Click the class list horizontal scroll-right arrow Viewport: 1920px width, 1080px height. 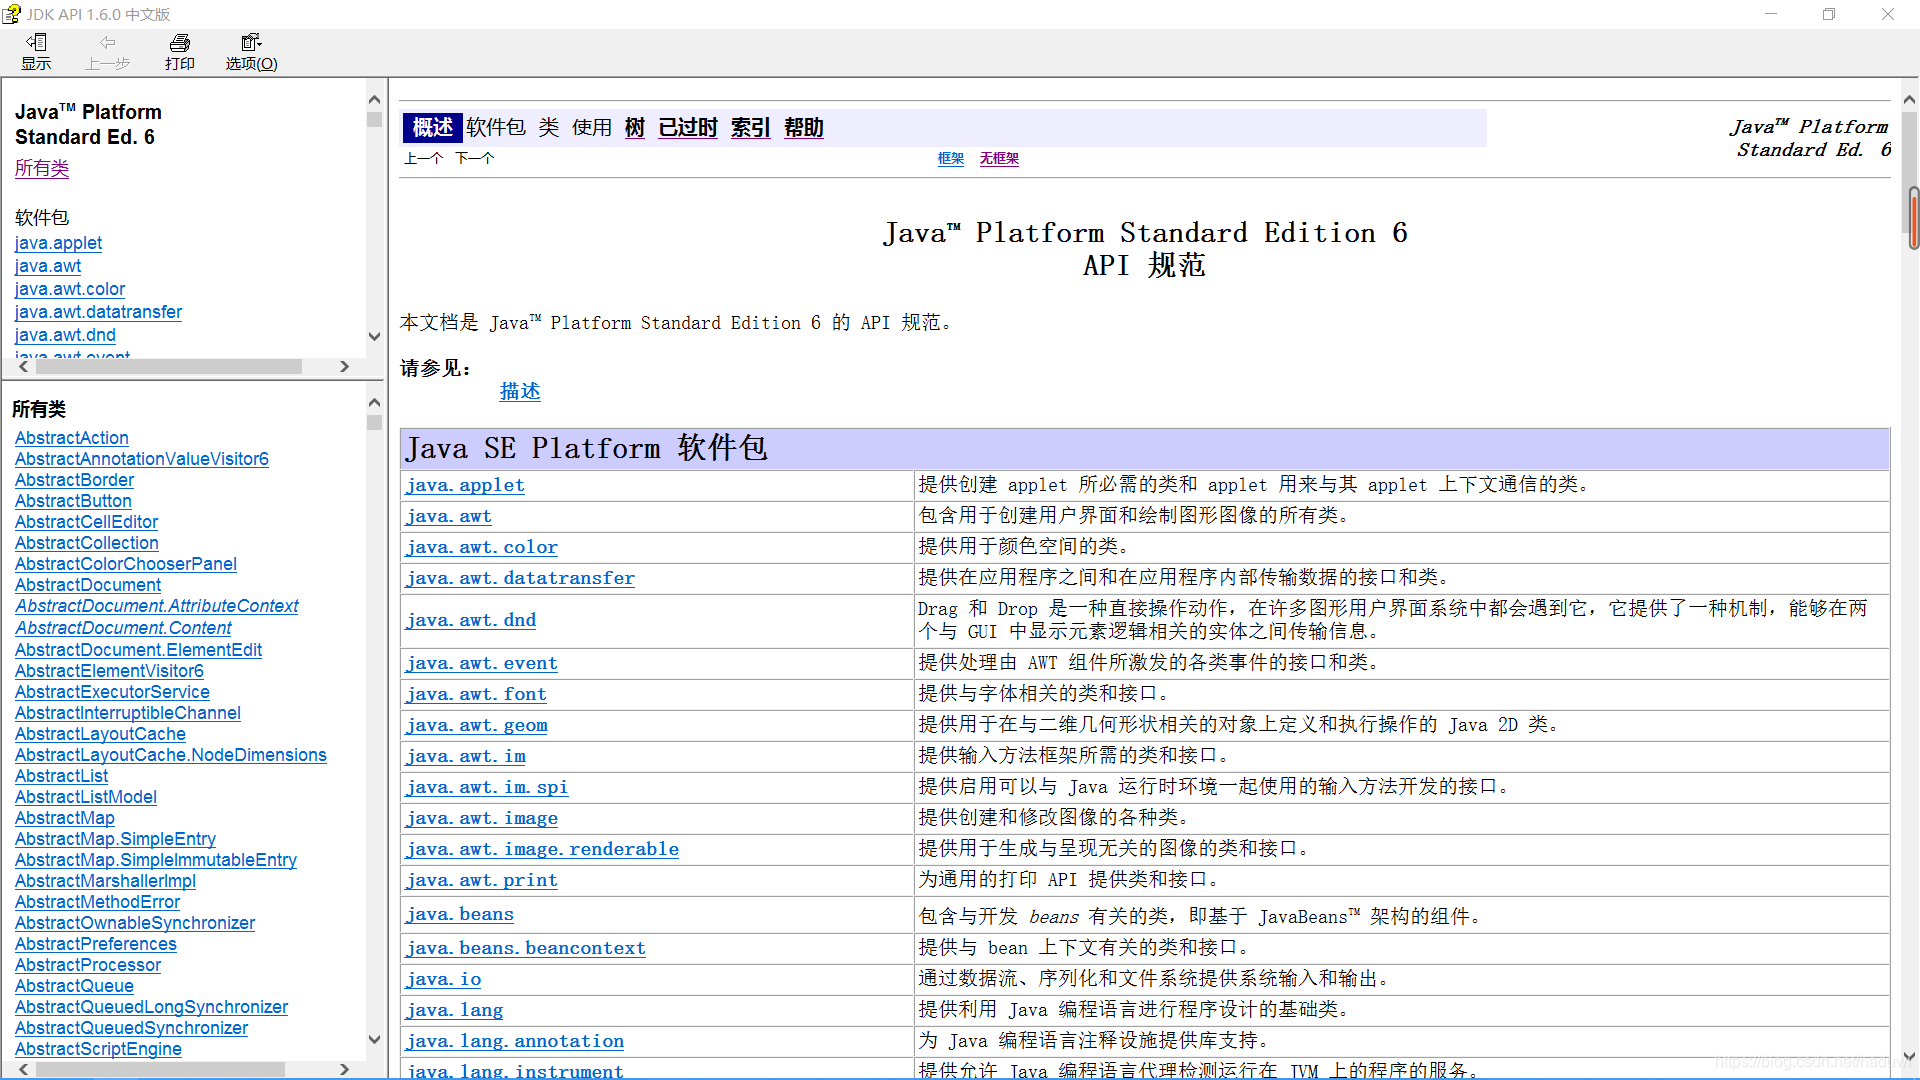point(344,1069)
